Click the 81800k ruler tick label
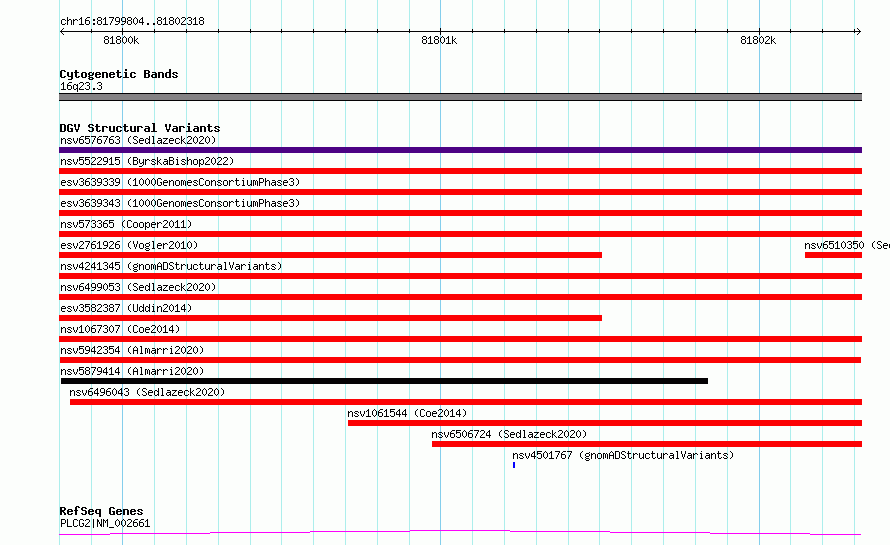The height and width of the screenshot is (545, 890). point(121,40)
